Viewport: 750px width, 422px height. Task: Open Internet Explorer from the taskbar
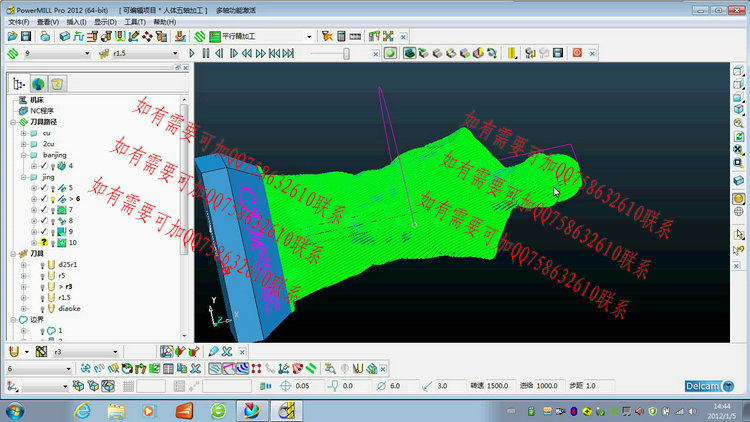pos(82,411)
